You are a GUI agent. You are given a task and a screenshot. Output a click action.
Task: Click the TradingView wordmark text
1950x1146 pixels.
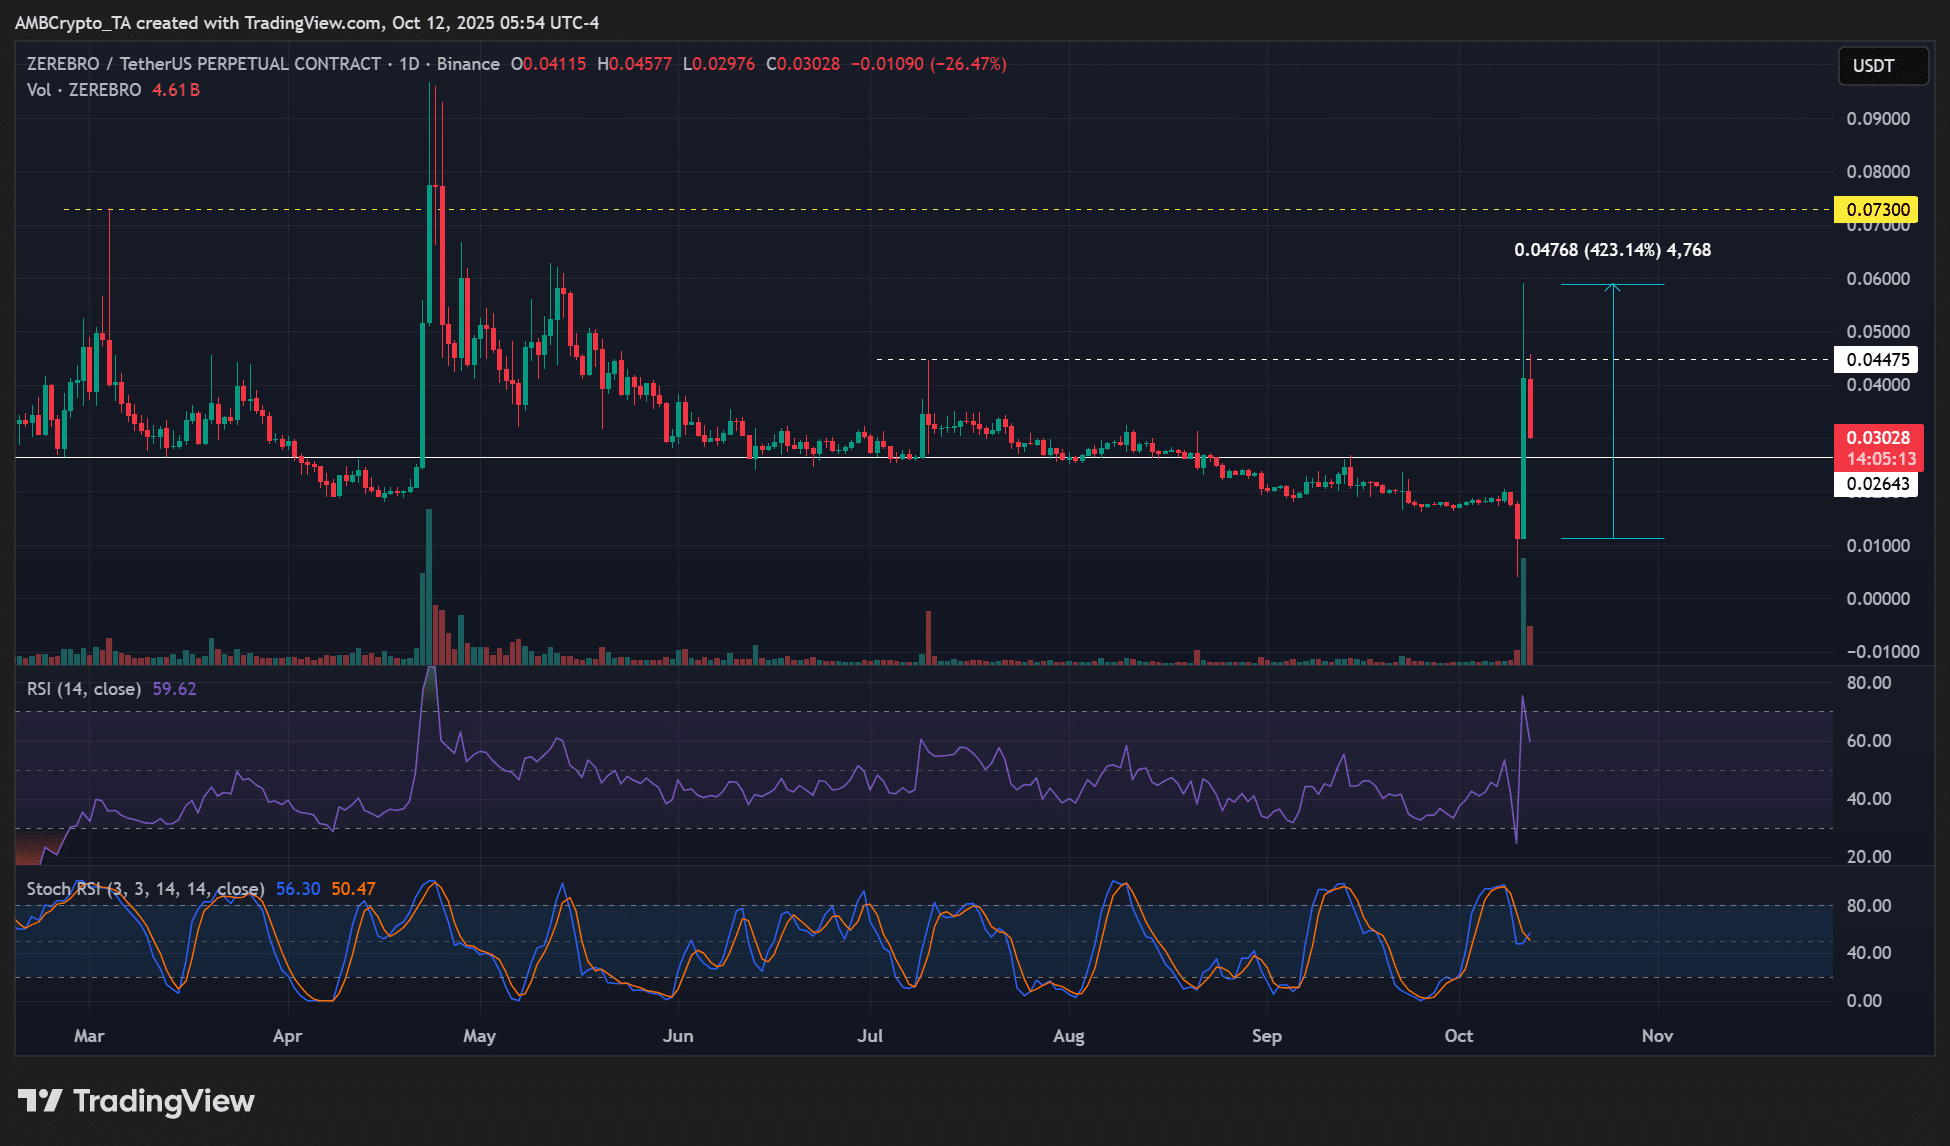coord(164,1101)
